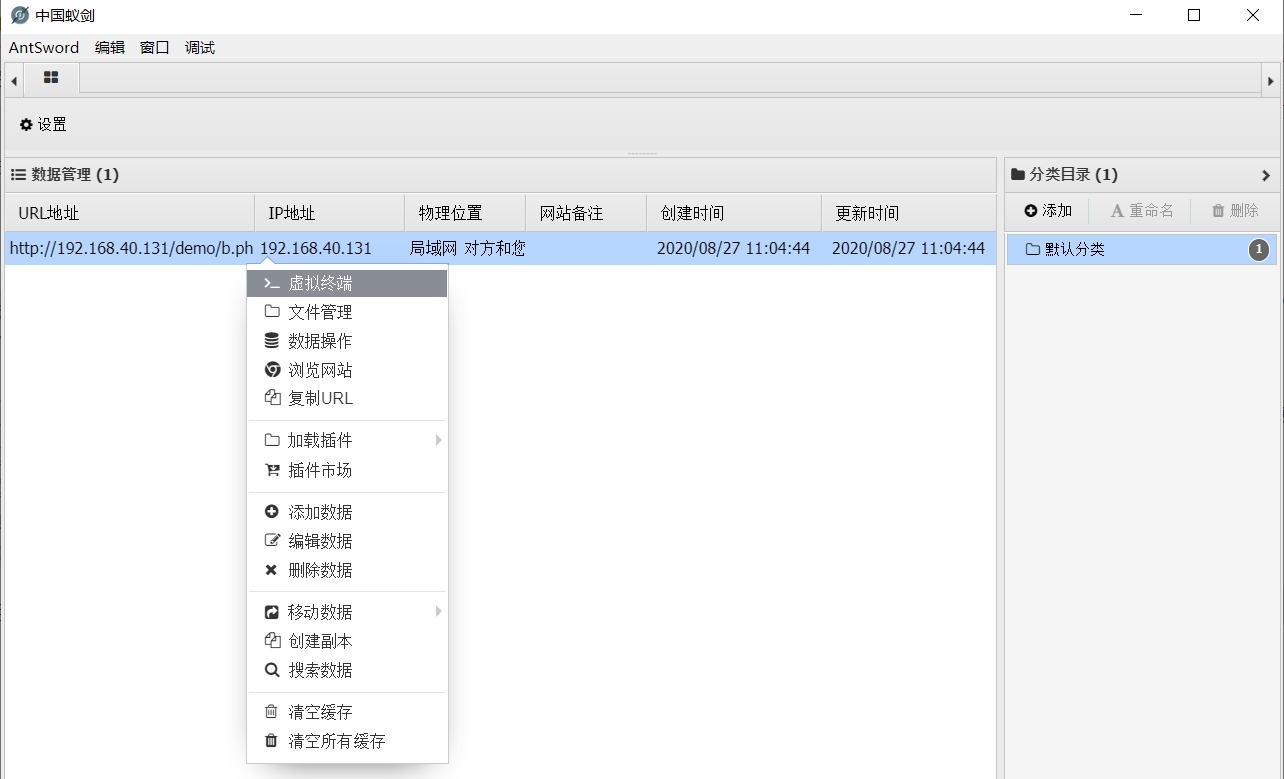This screenshot has width=1284, height=779.
Task: Collapse the 分类目录 panel chevron
Action: point(1266,176)
